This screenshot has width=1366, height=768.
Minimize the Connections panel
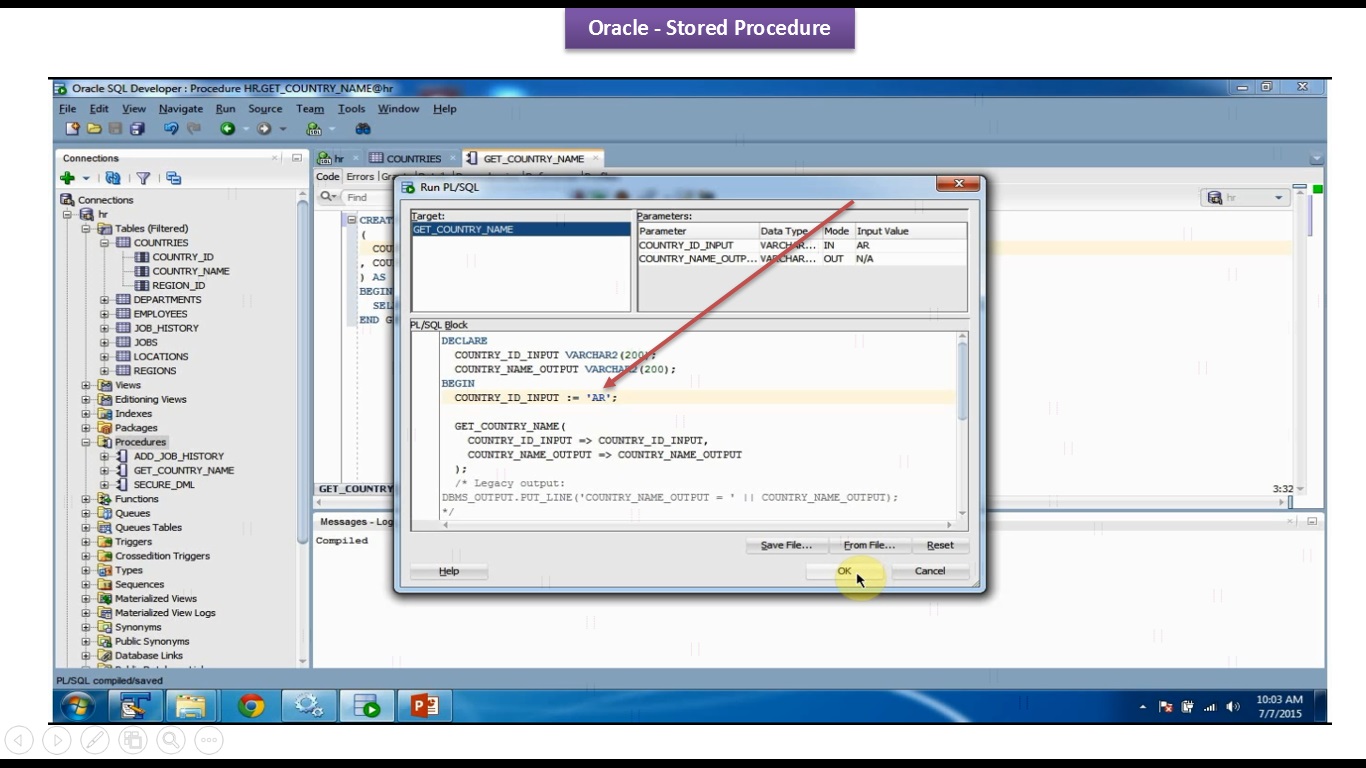click(x=297, y=158)
